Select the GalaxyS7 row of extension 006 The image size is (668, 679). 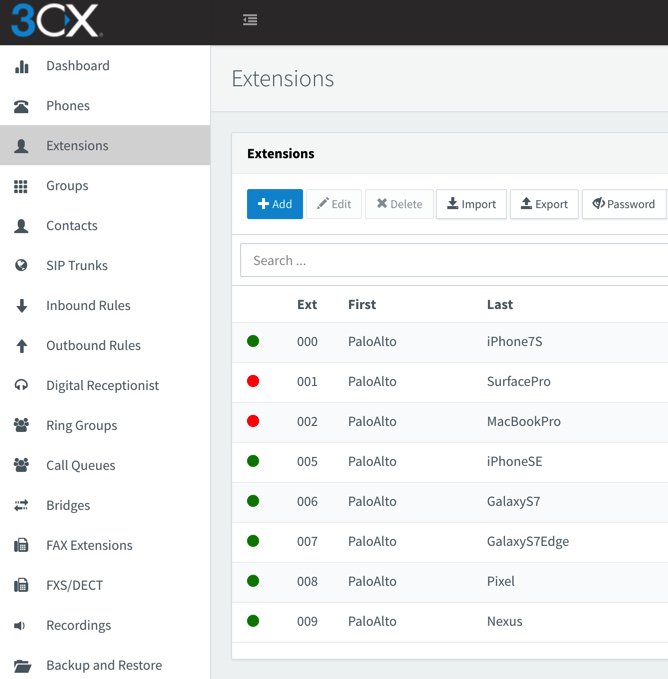click(450, 502)
